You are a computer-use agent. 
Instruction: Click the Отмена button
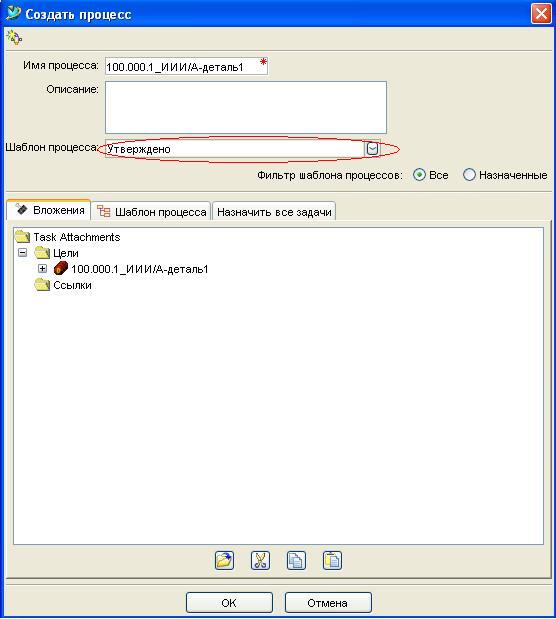(328, 603)
